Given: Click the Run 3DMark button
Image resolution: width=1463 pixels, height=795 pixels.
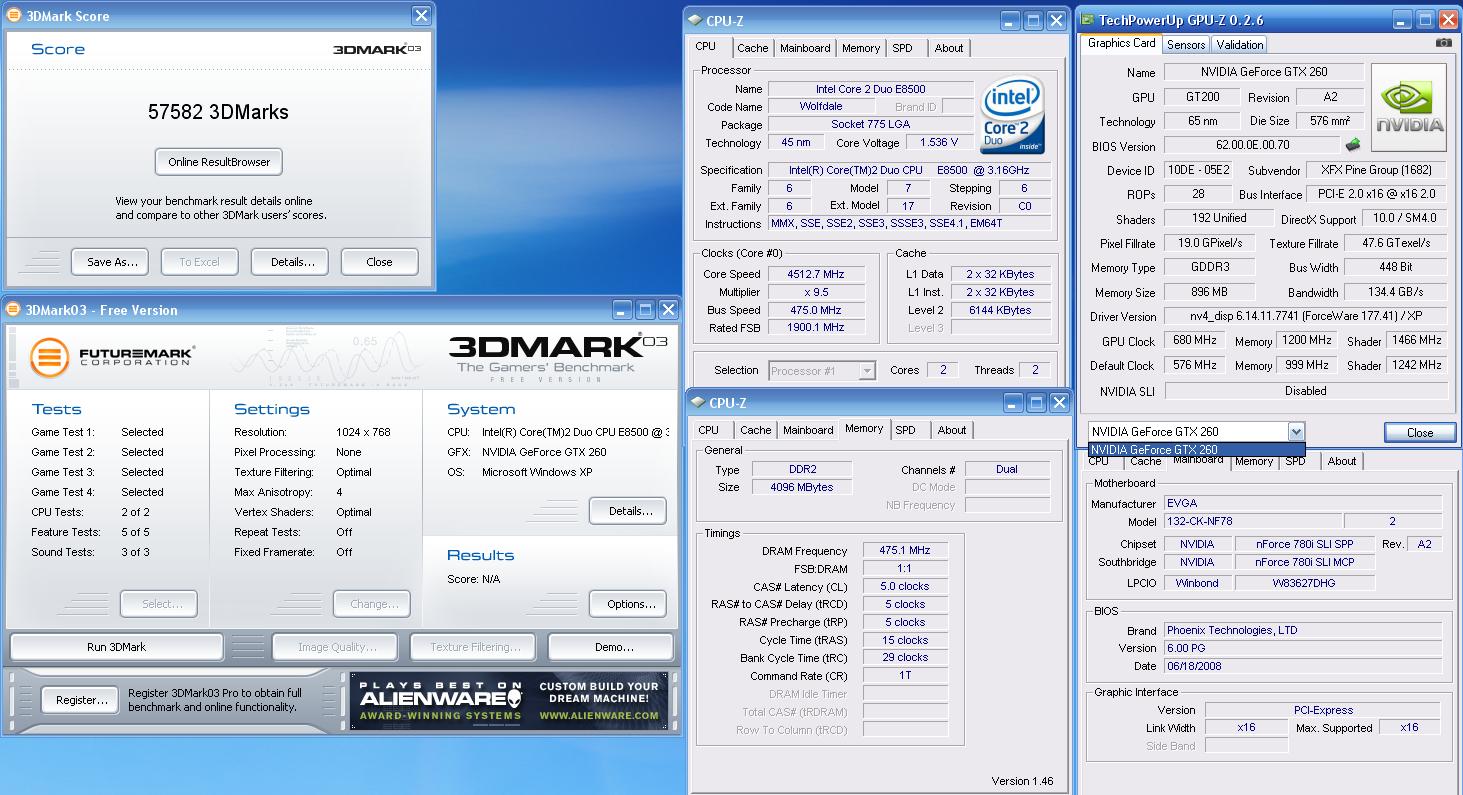Looking at the screenshot, I should (116, 647).
